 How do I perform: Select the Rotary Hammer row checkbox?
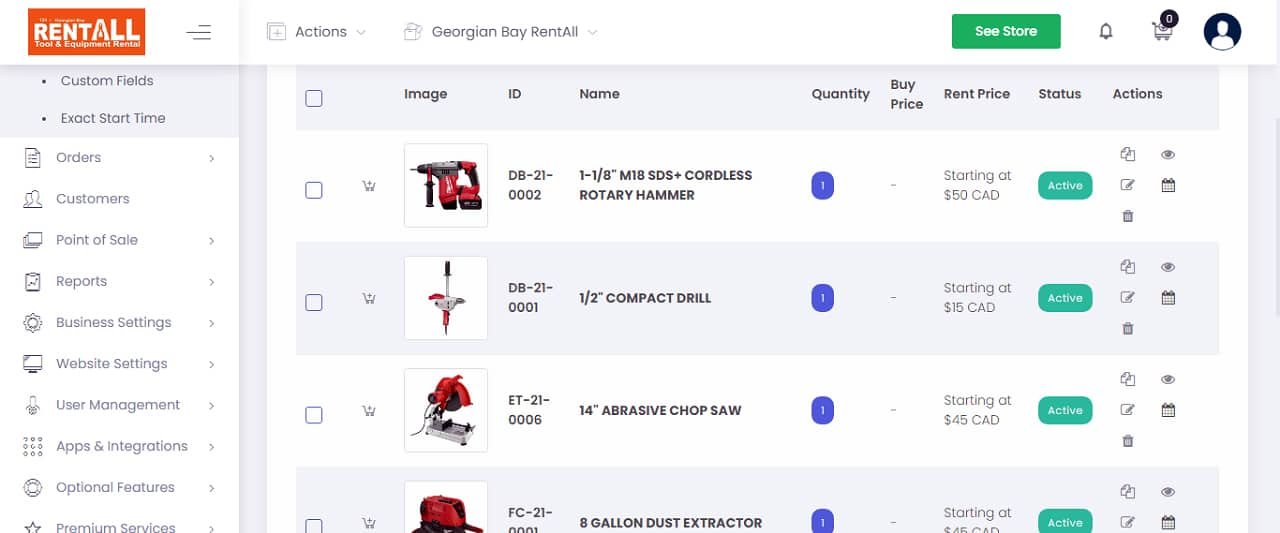[314, 190]
